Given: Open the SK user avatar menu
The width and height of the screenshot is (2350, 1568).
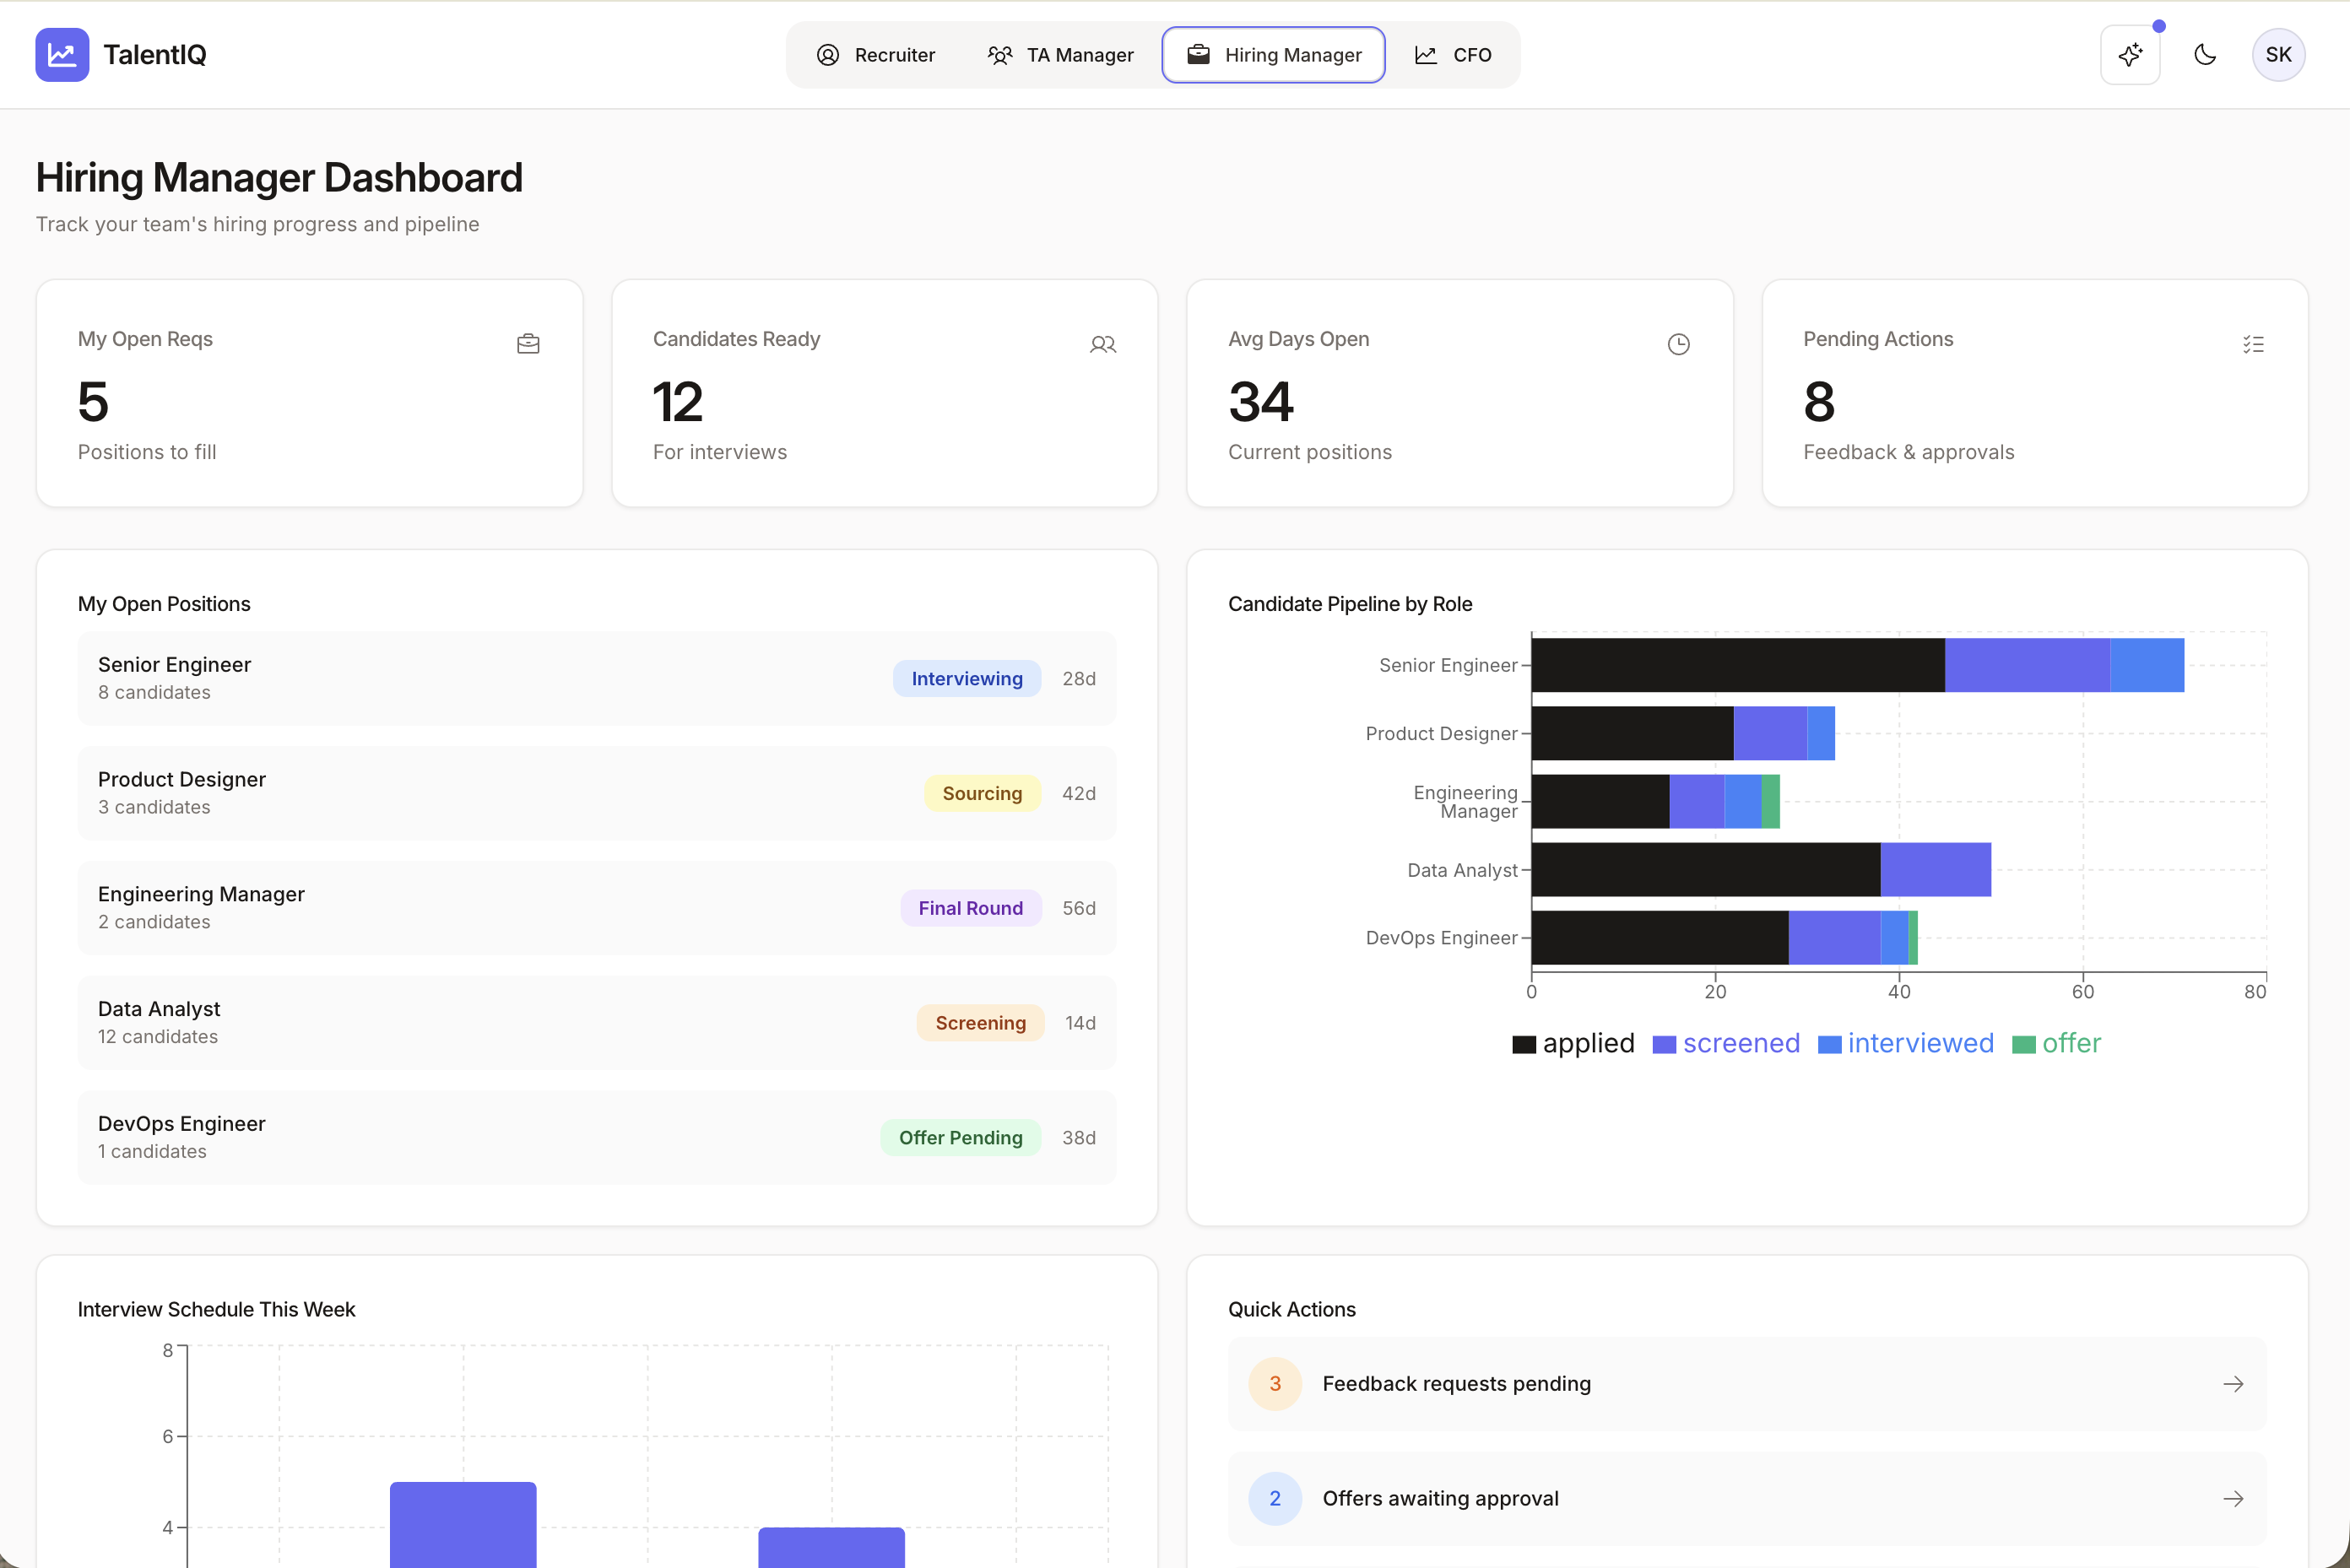Looking at the screenshot, I should [x=2277, y=55].
